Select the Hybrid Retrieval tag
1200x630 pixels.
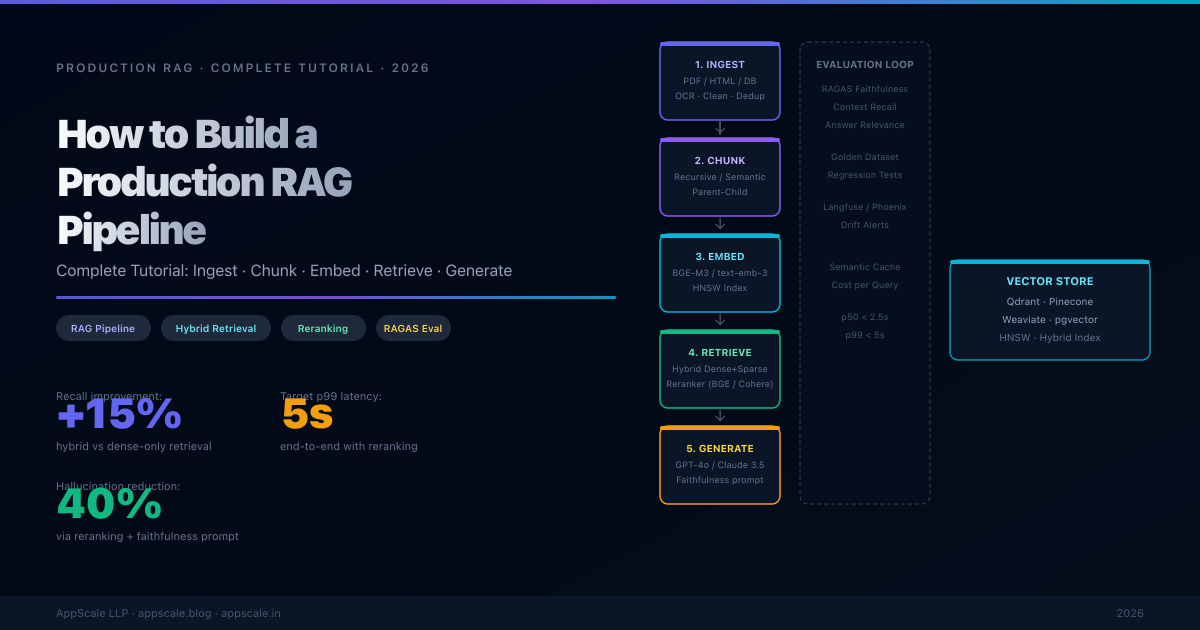[x=216, y=328]
